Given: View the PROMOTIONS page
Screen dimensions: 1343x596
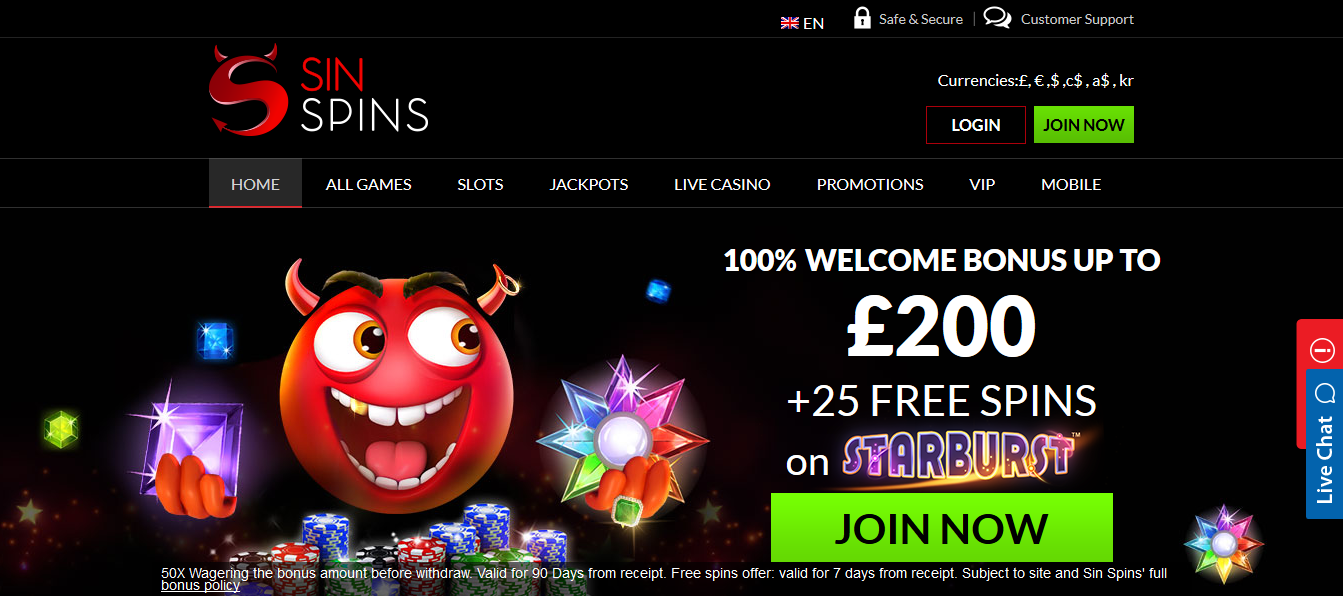Looking at the screenshot, I should [870, 184].
